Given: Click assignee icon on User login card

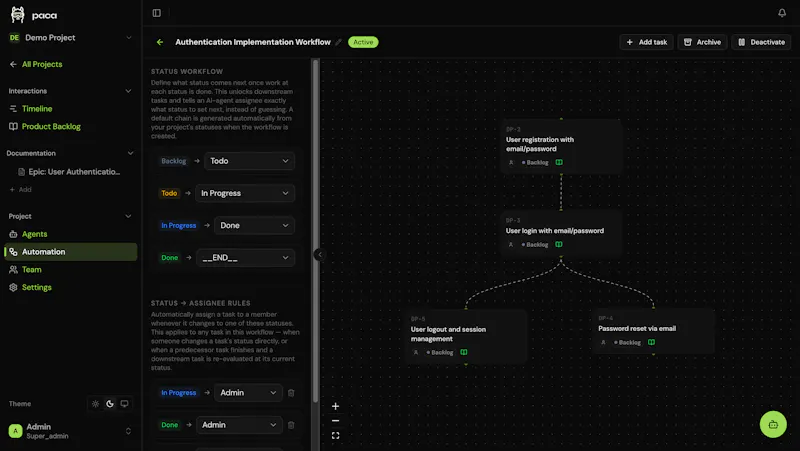Looking at the screenshot, I should click(x=511, y=244).
